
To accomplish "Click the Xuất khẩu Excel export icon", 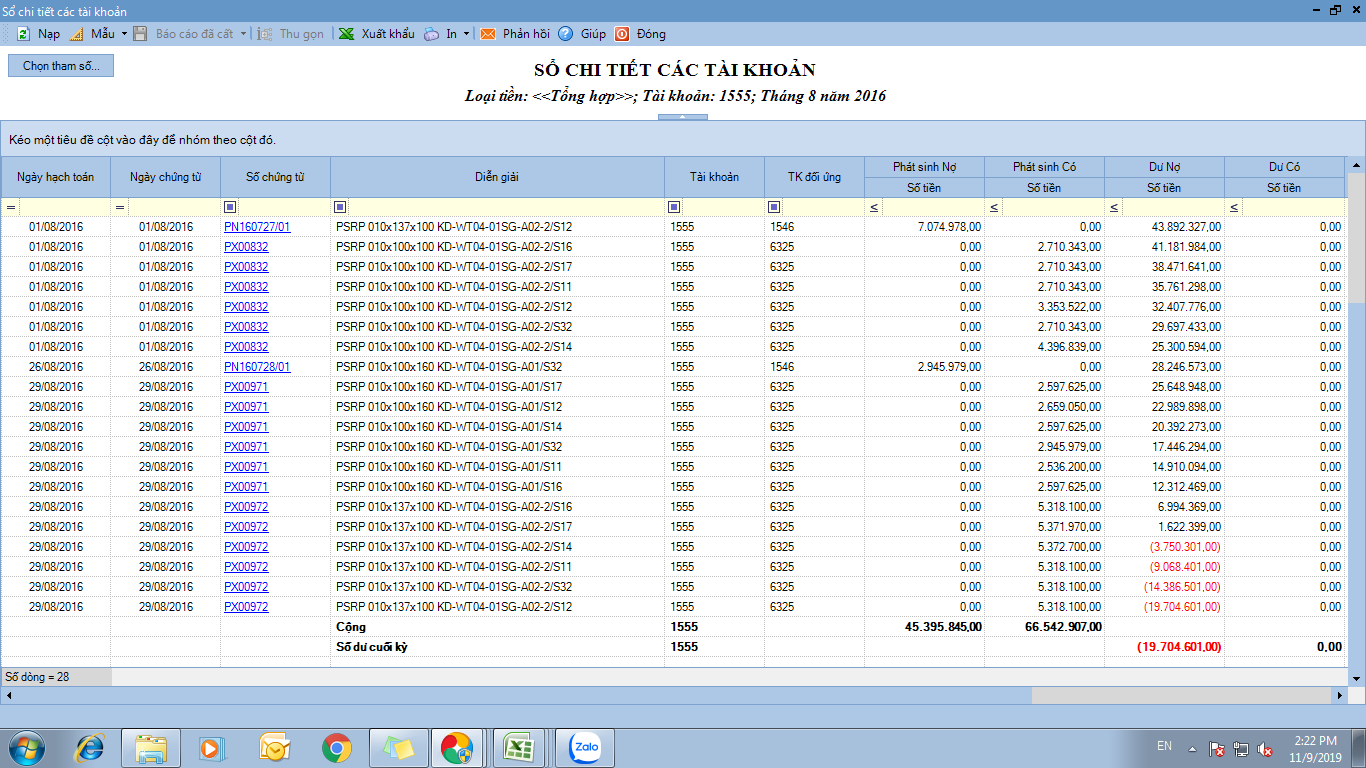I will coord(346,34).
